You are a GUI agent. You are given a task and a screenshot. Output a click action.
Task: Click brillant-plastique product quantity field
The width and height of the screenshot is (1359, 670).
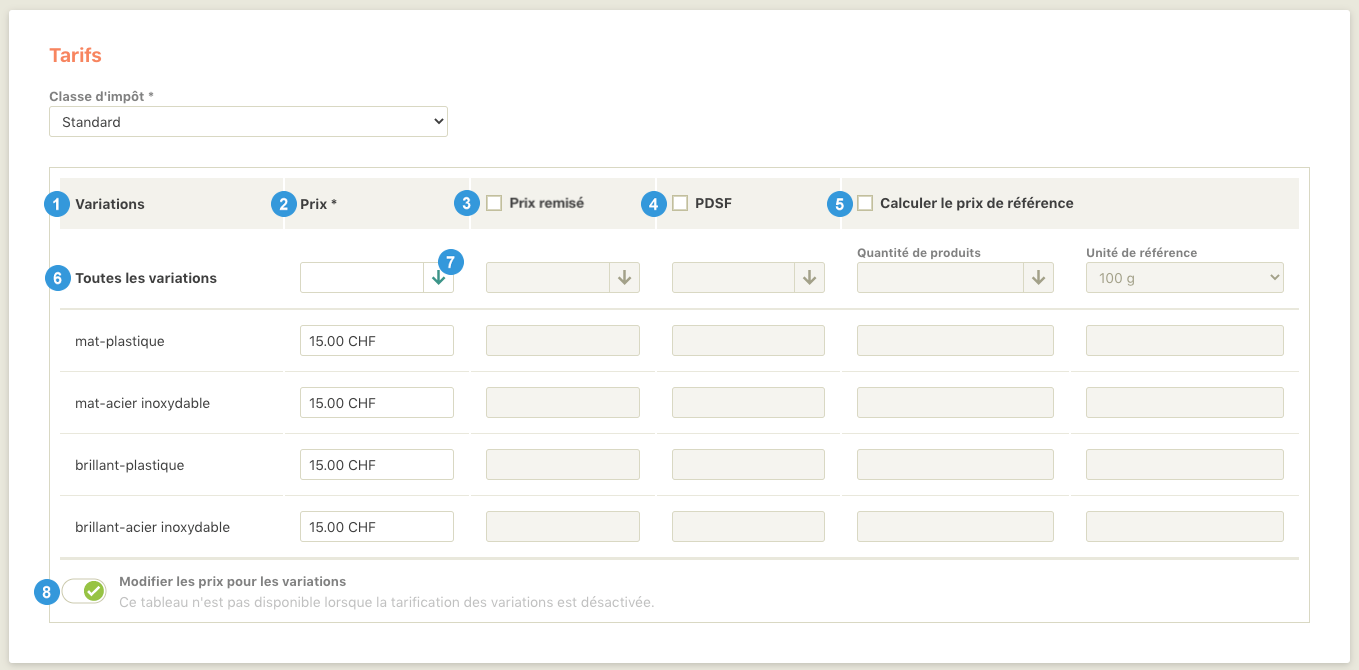(955, 465)
